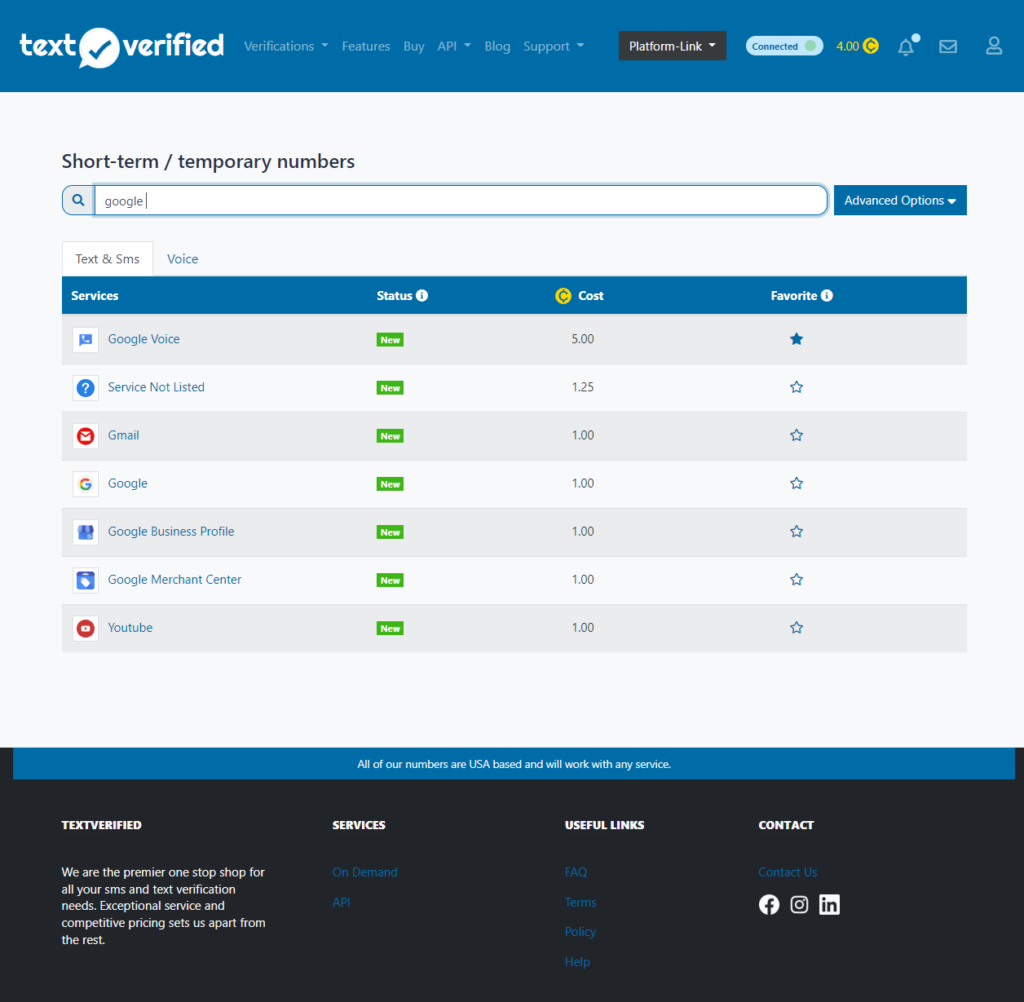The height and width of the screenshot is (1002, 1024).
Task: Open the Google Voice service link
Action: click(x=144, y=339)
